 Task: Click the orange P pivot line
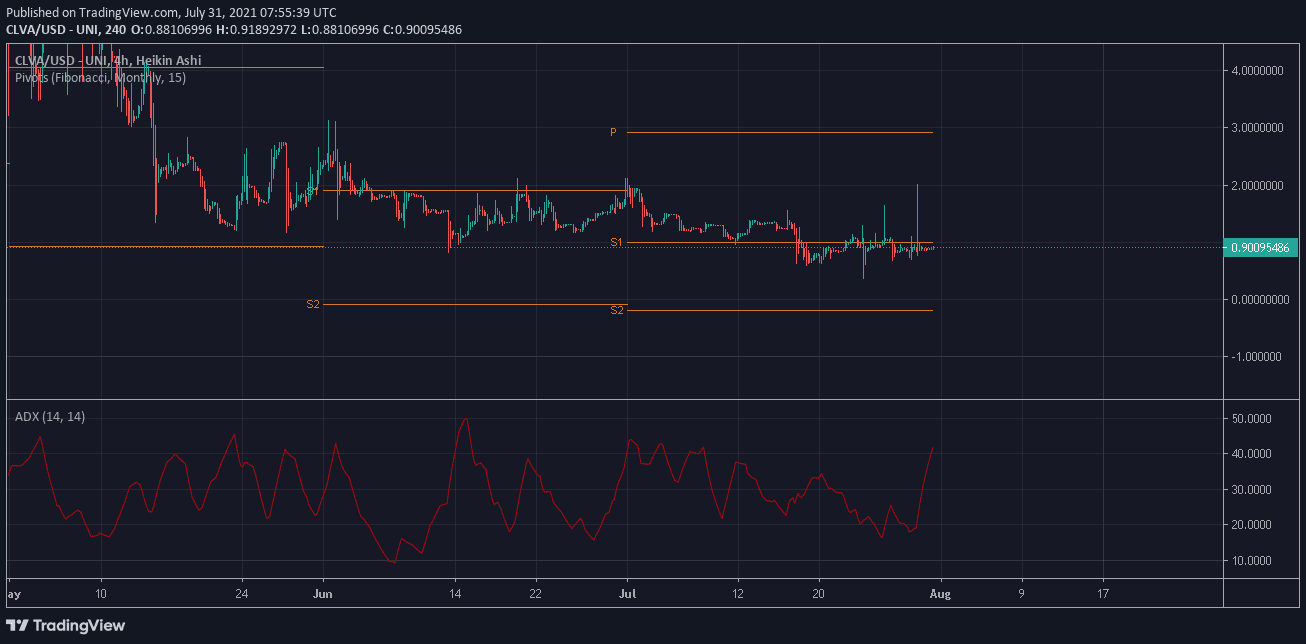780,132
